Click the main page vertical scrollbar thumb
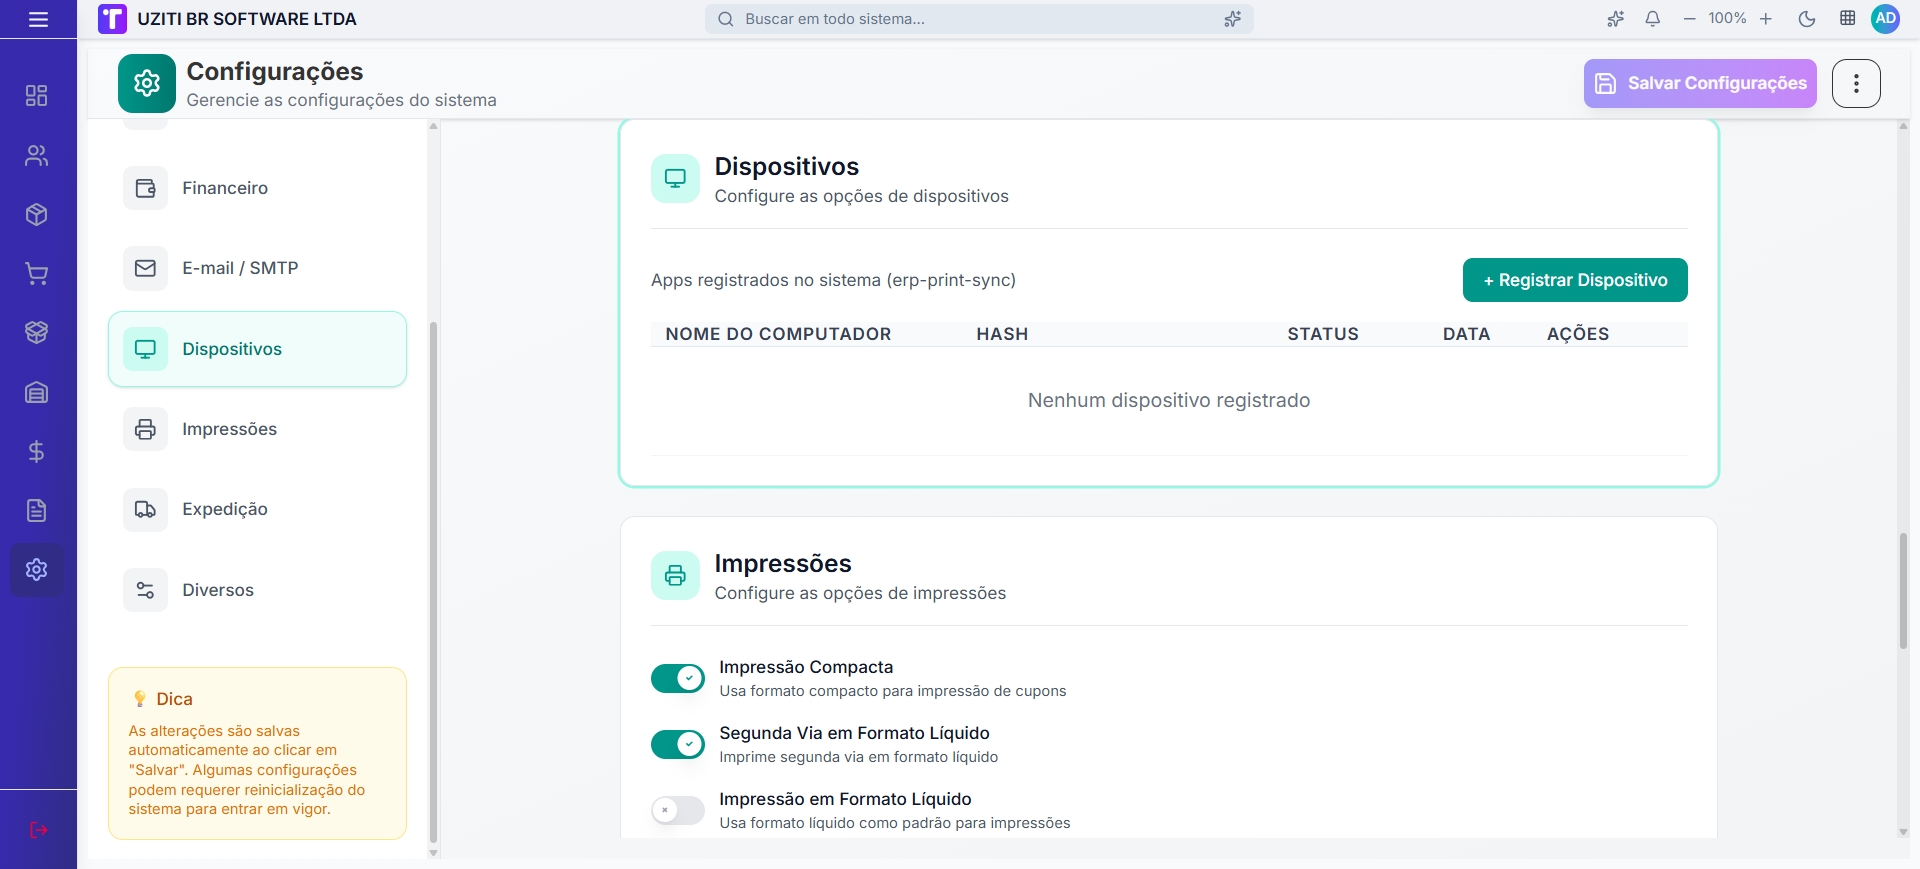 coord(1903,592)
